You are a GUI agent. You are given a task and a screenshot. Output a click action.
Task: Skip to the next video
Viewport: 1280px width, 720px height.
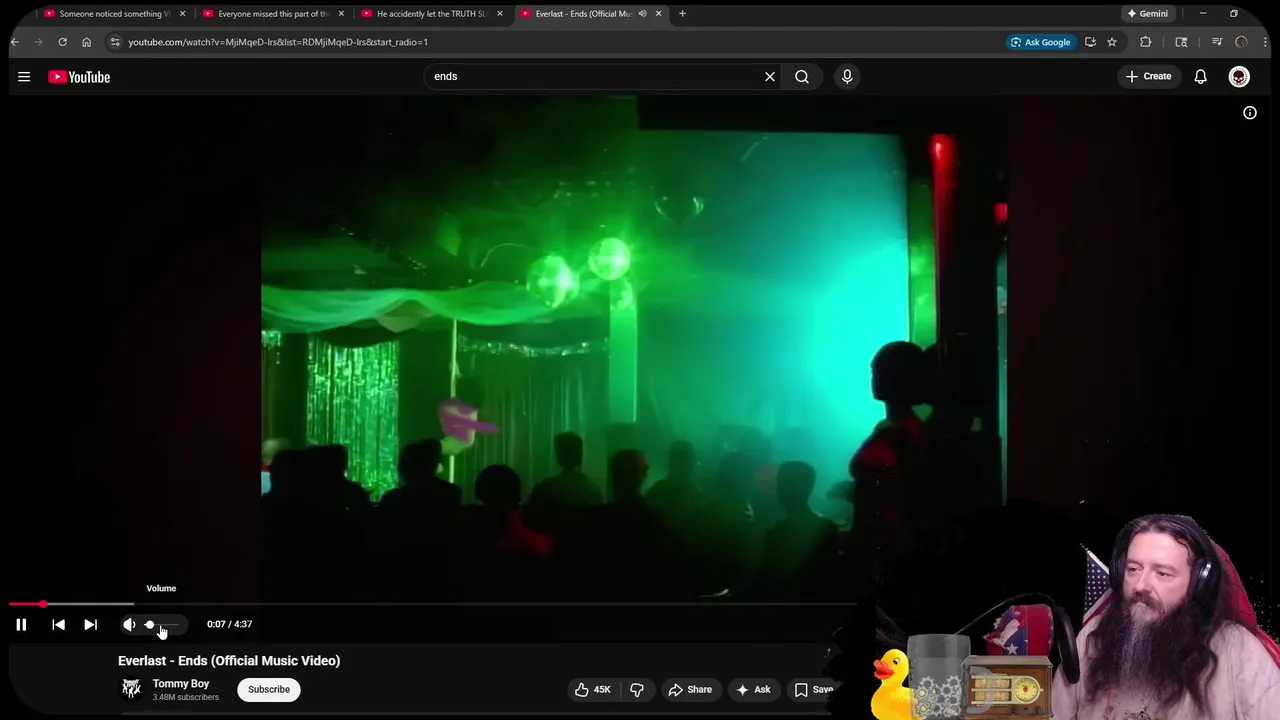point(90,624)
